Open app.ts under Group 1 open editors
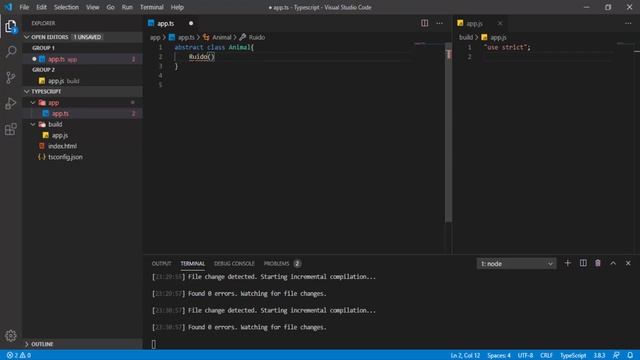This screenshot has width=640, height=360. (82, 59)
